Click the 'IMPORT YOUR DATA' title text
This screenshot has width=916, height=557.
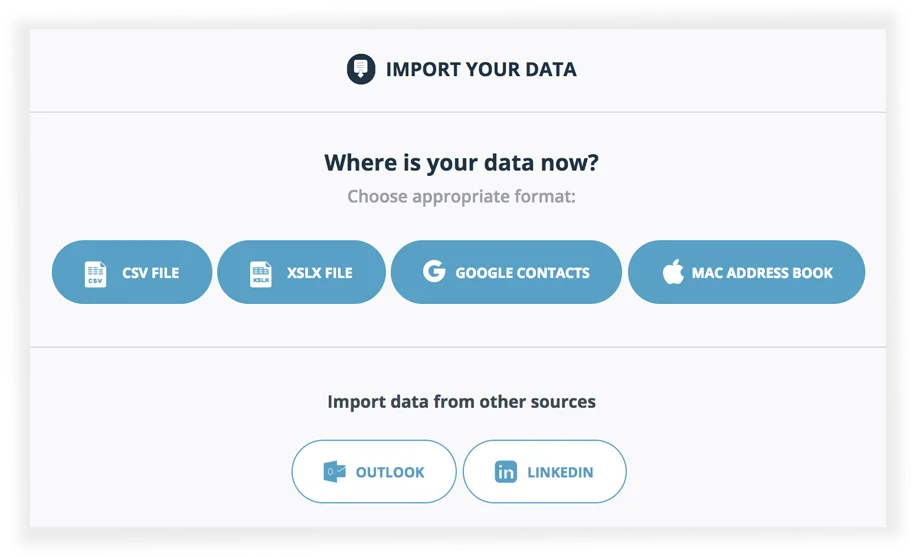(481, 70)
